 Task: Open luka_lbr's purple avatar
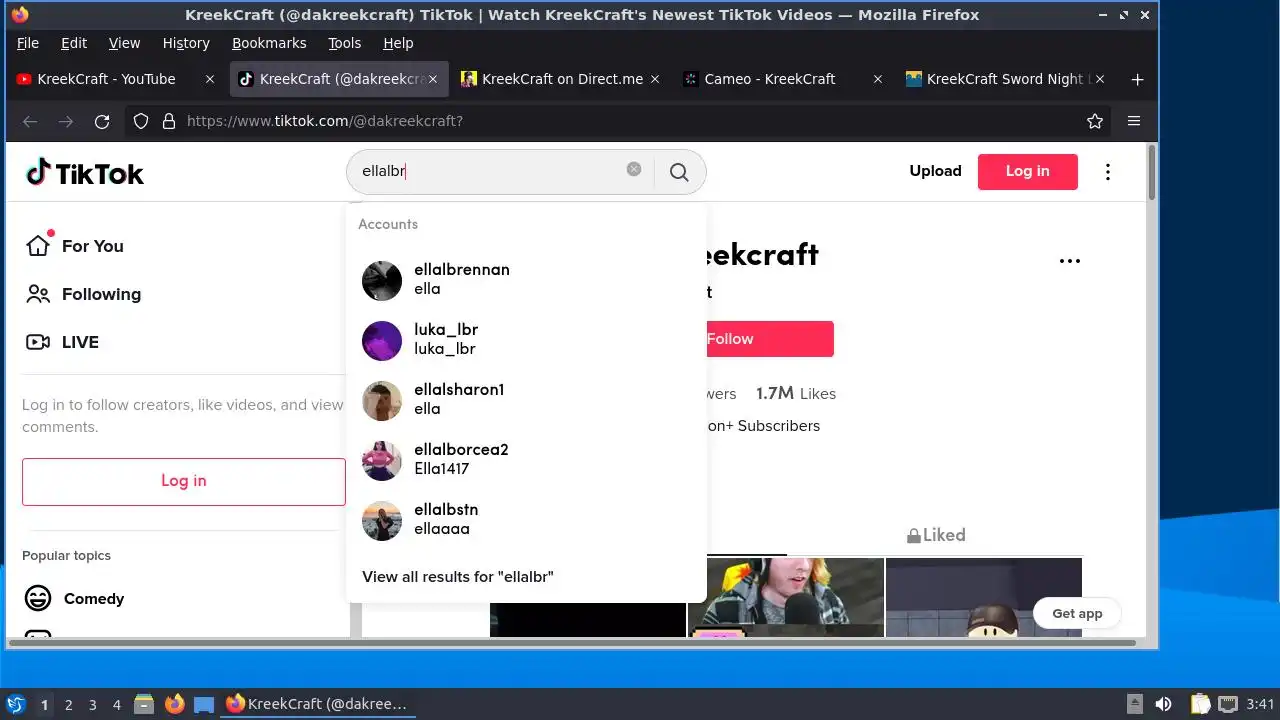[x=382, y=341]
